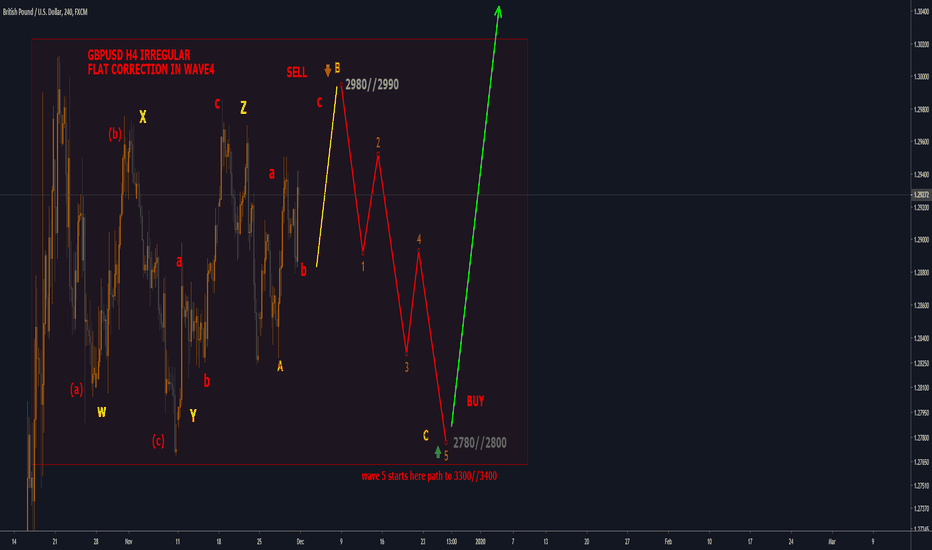932x550 pixels.
Task: Click the SELL text annotation
Action: click(297, 73)
